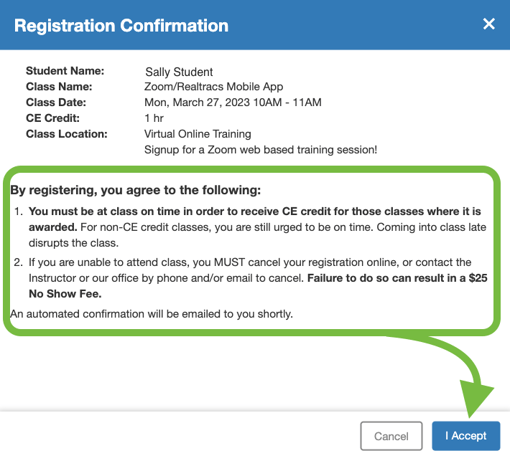
Task: Select the Student Name label
Action: pos(65,71)
